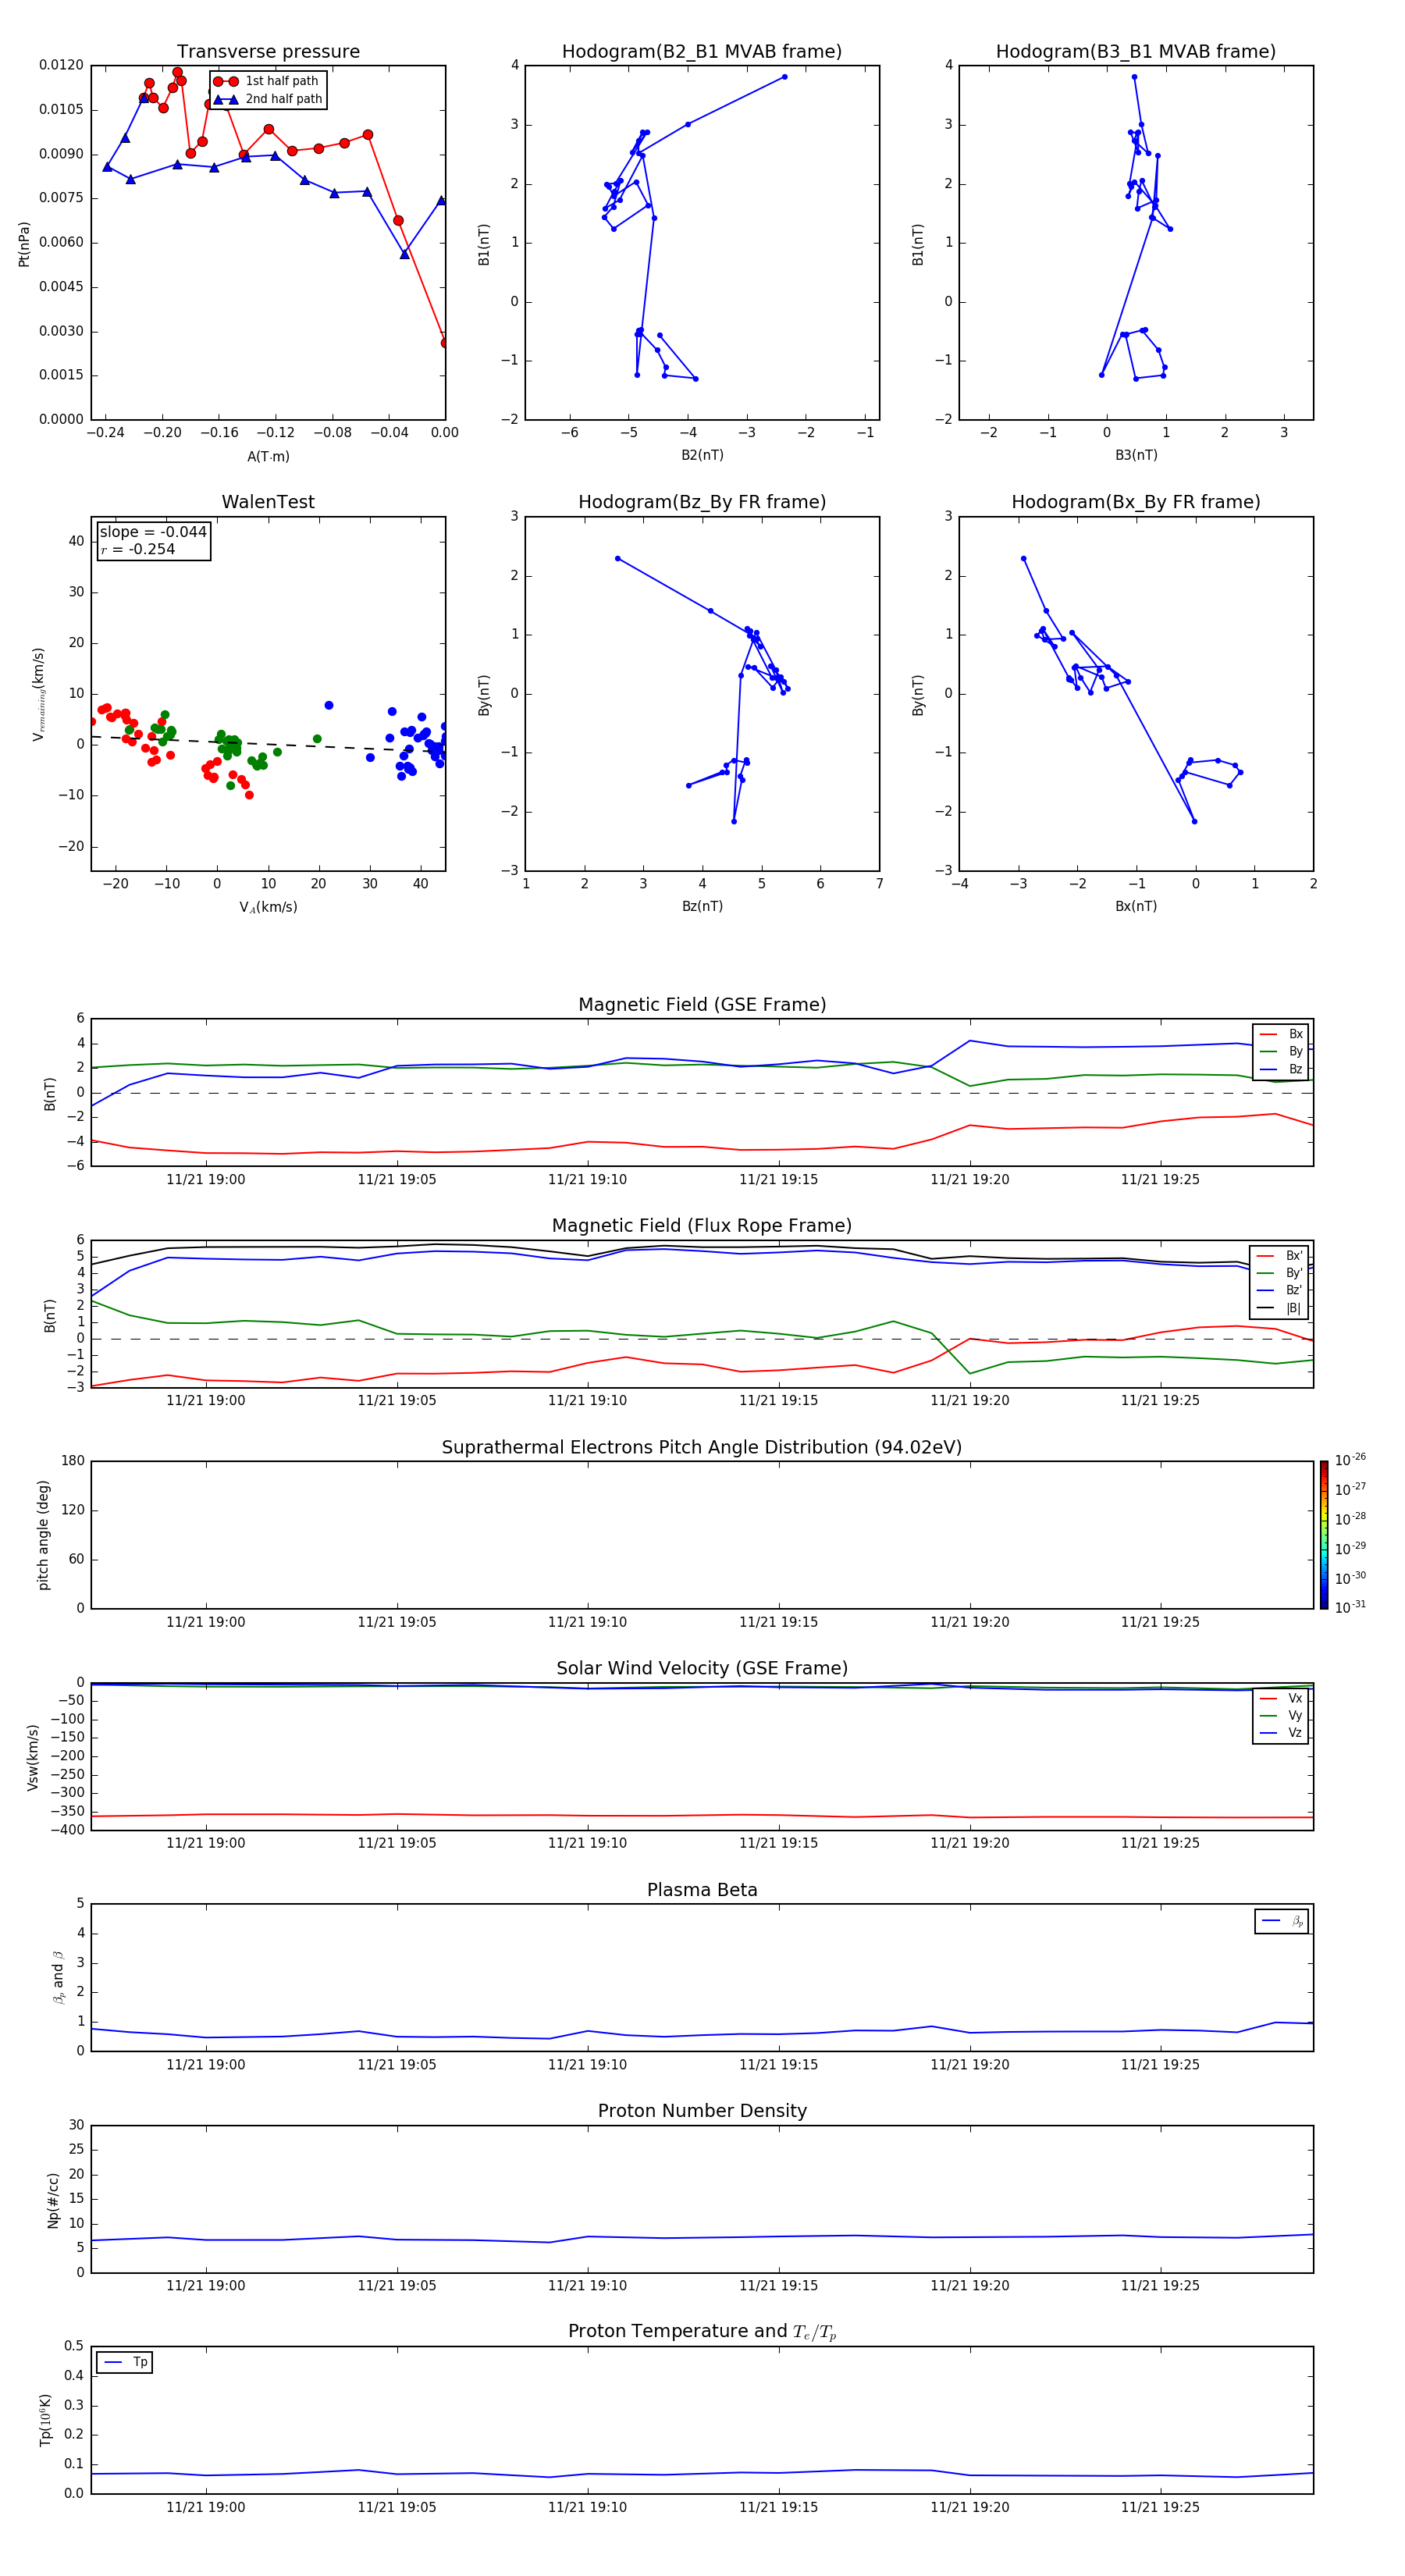Click the red Vx line in velocity panel
Image resolution: width=1405 pixels, height=2576 pixels.
[x=702, y=1815]
